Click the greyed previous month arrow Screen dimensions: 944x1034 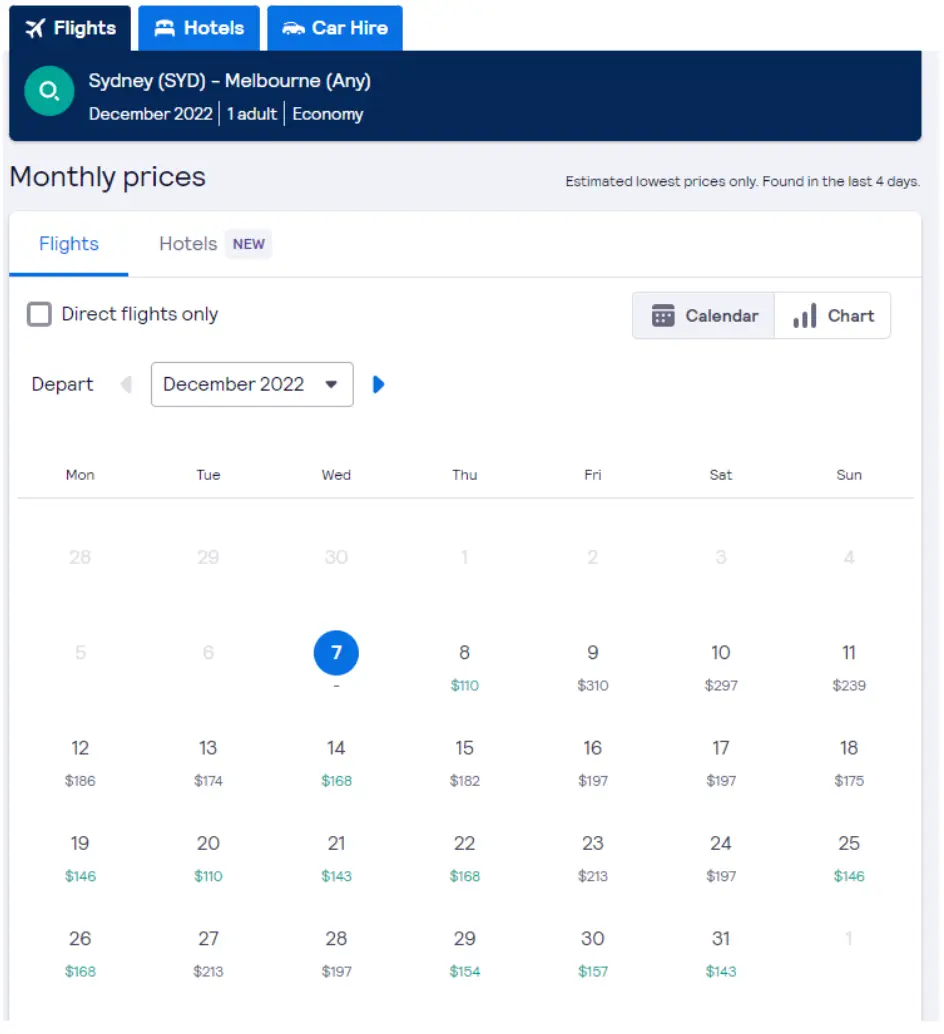click(x=126, y=384)
